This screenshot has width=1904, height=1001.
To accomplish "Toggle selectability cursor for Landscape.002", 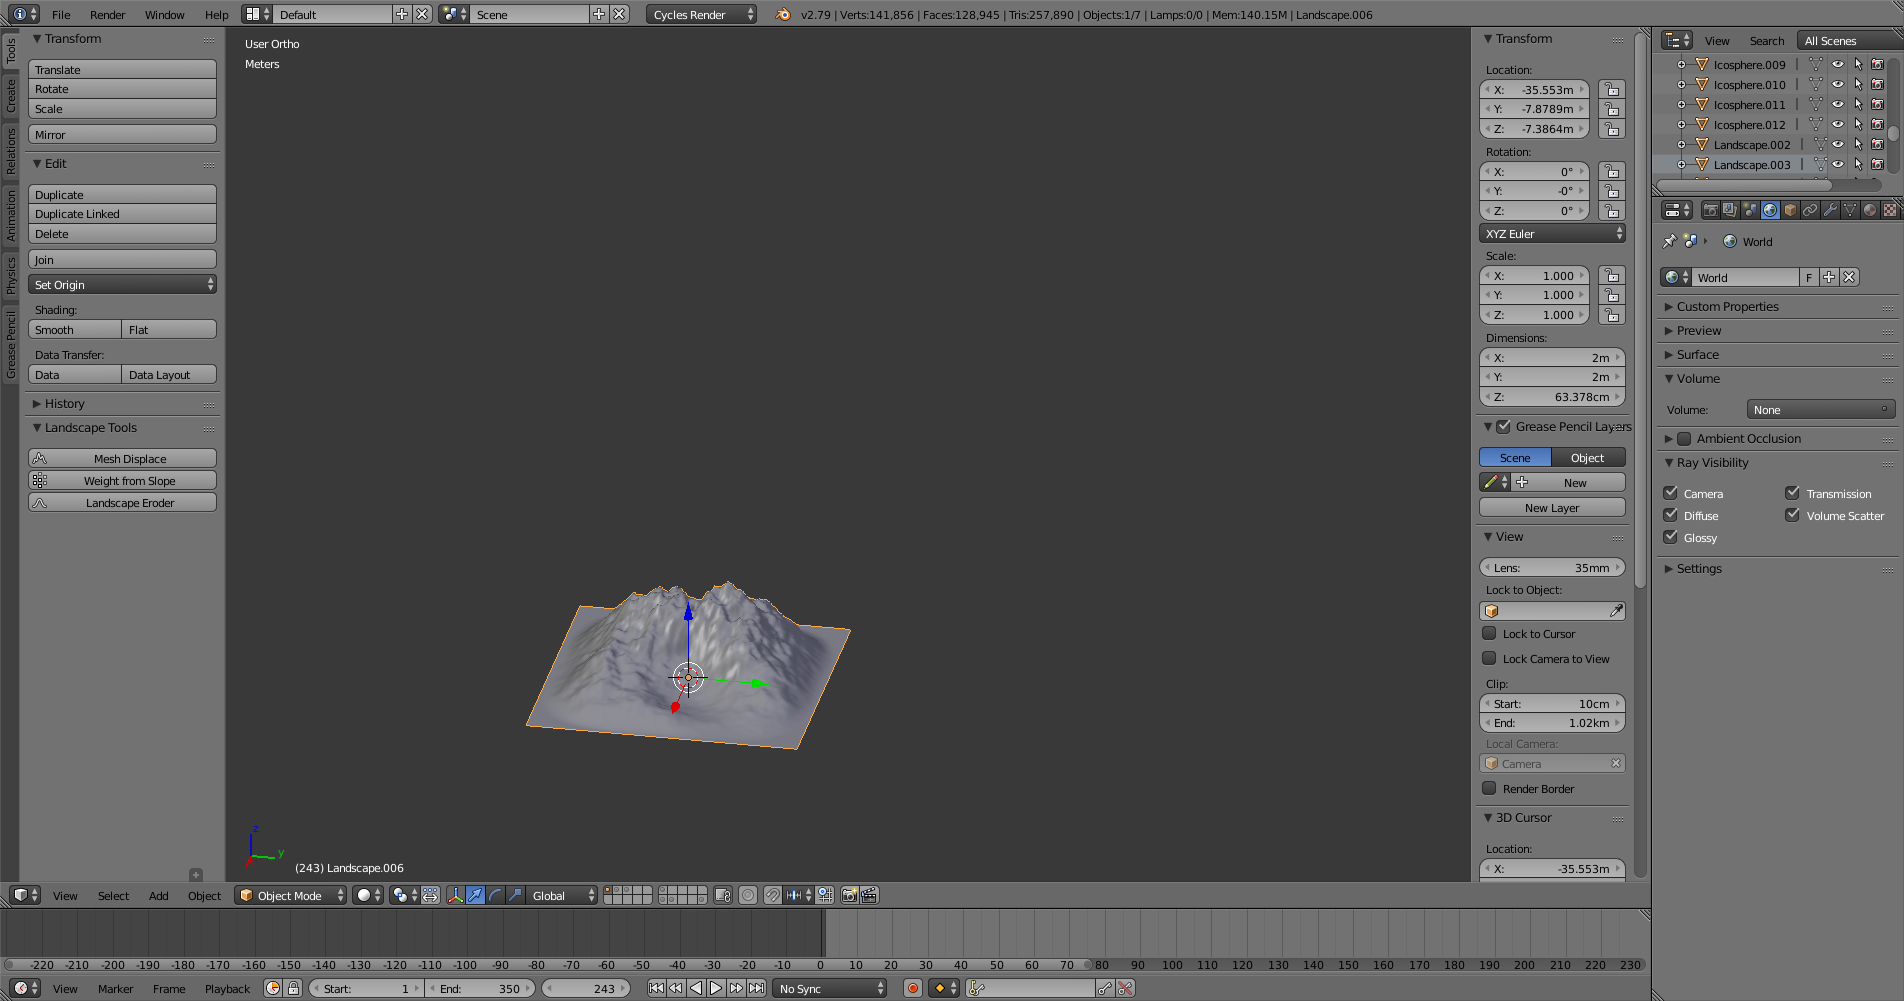I will pos(1858,144).
